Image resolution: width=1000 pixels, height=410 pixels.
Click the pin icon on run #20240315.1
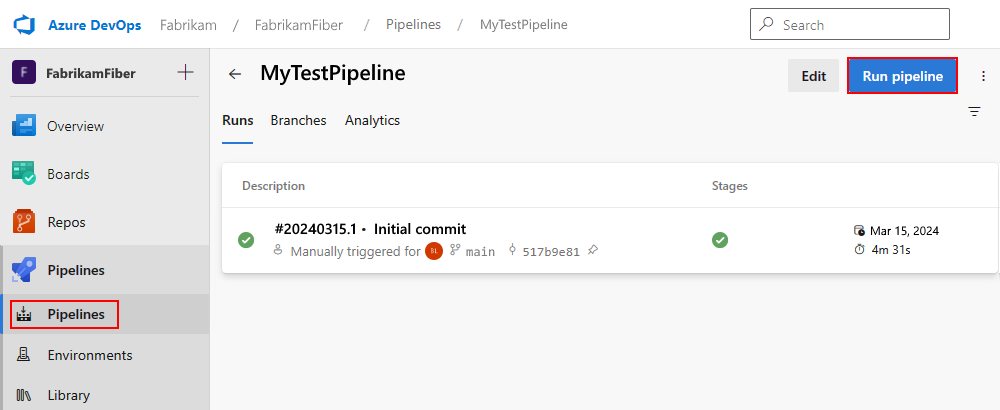pos(593,251)
